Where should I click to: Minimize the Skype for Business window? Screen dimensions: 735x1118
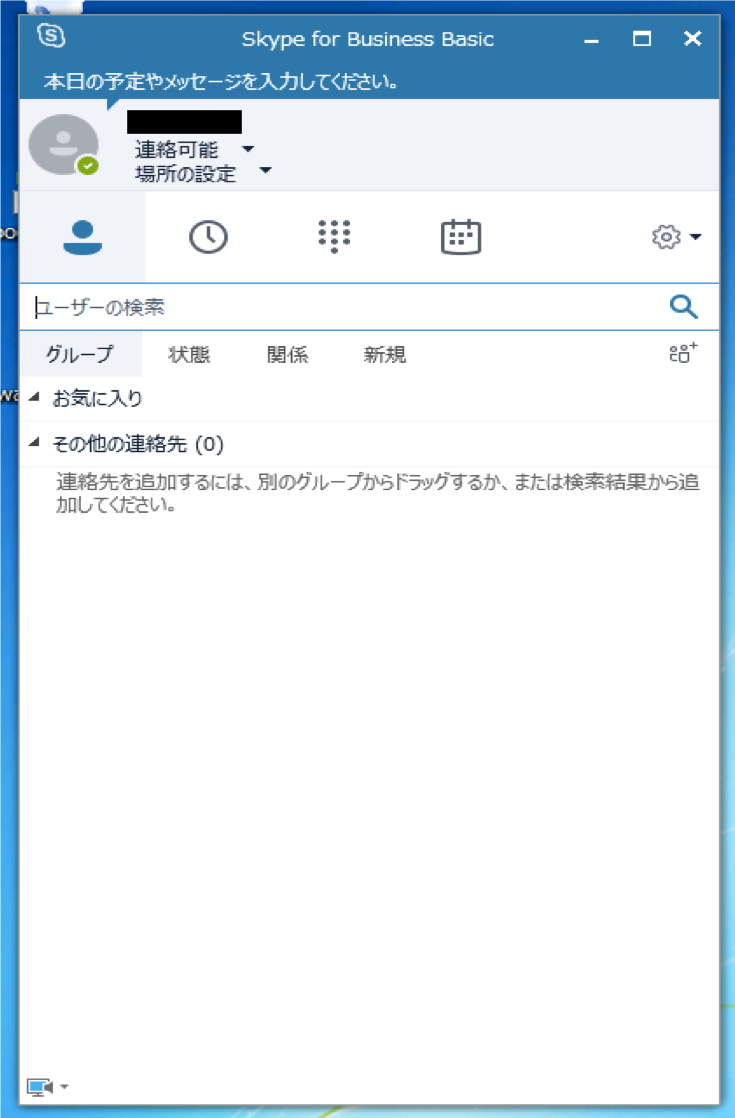click(591, 39)
